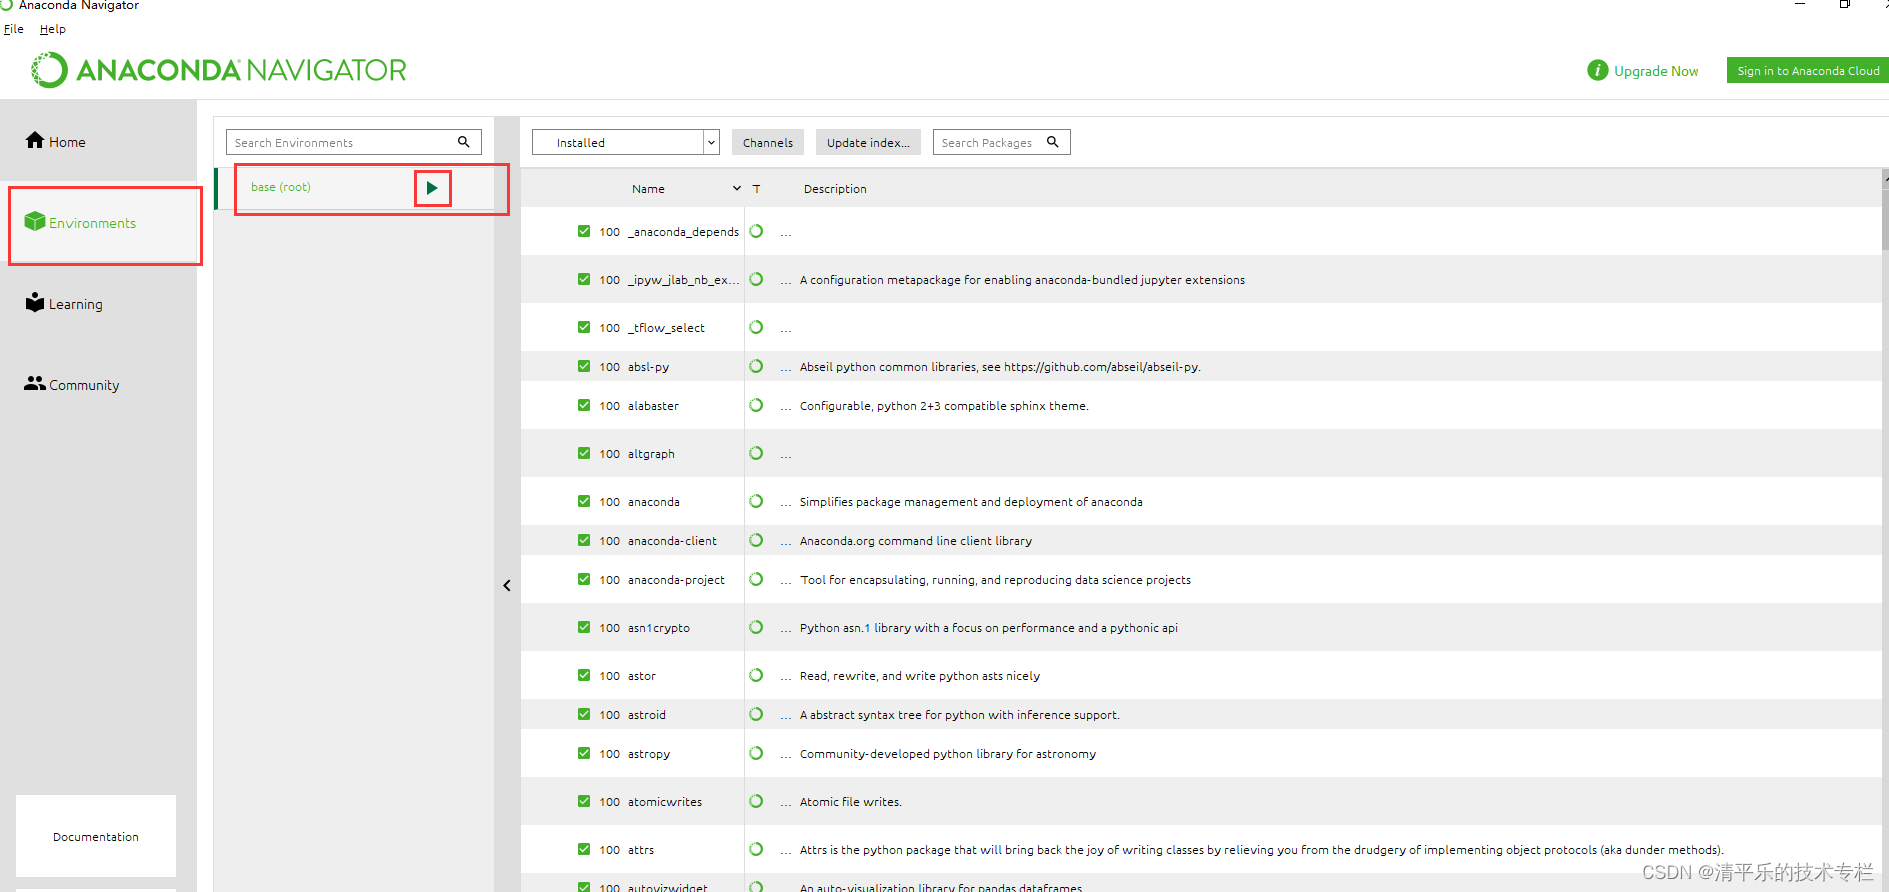Click Sign in to Anaconda Cloud
This screenshot has height=892, width=1889.
point(1808,70)
